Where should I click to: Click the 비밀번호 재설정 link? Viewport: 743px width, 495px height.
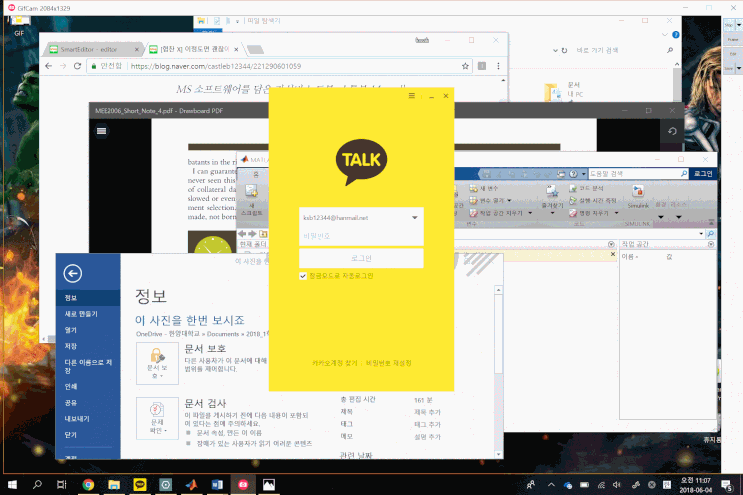pyautogui.click(x=389, y=363)
